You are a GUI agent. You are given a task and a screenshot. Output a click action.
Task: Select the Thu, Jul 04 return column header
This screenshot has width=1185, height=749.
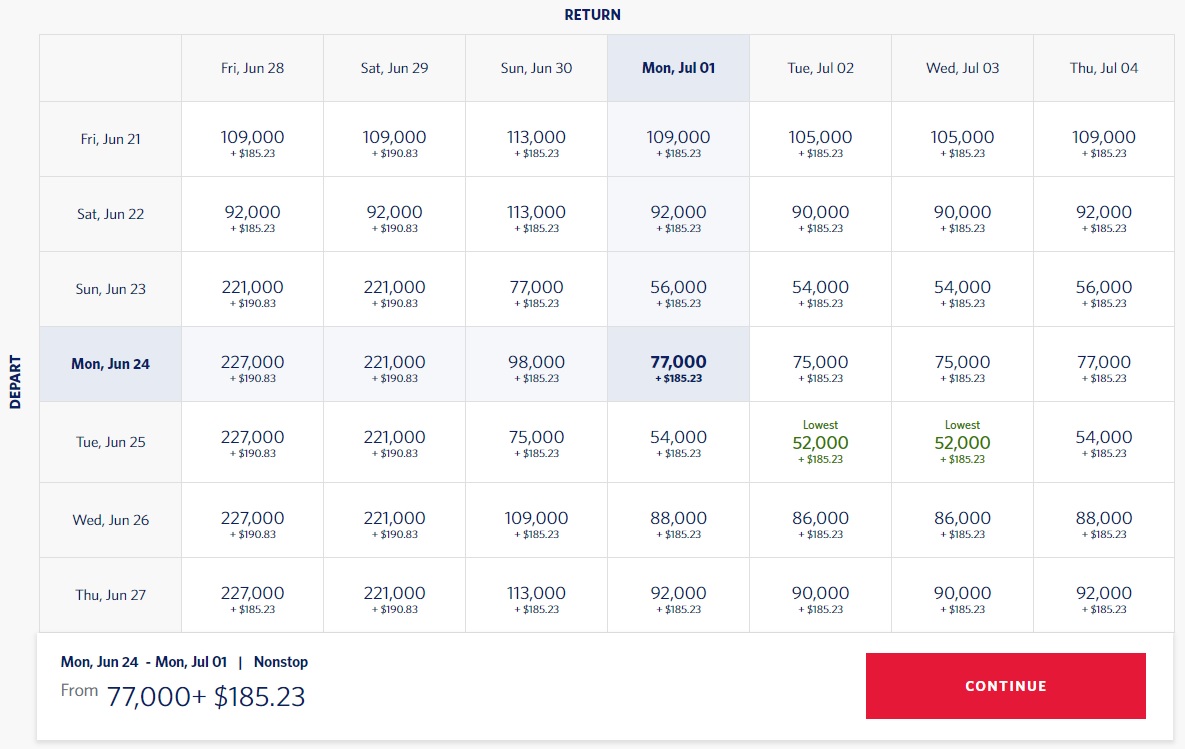click(x=1103, y=68)
